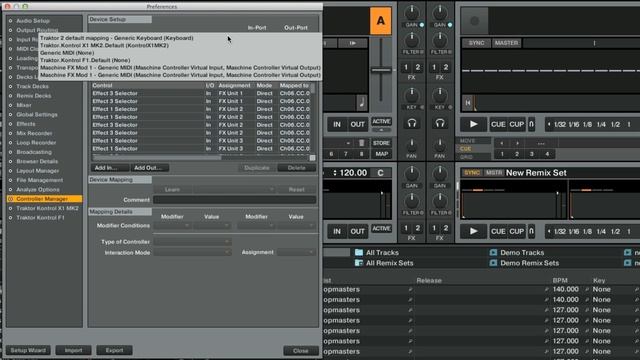Viewport: 640px width, 360px height.
Task: Switch to the GRID tab below MOVE
Action: (x=466, y=157)
